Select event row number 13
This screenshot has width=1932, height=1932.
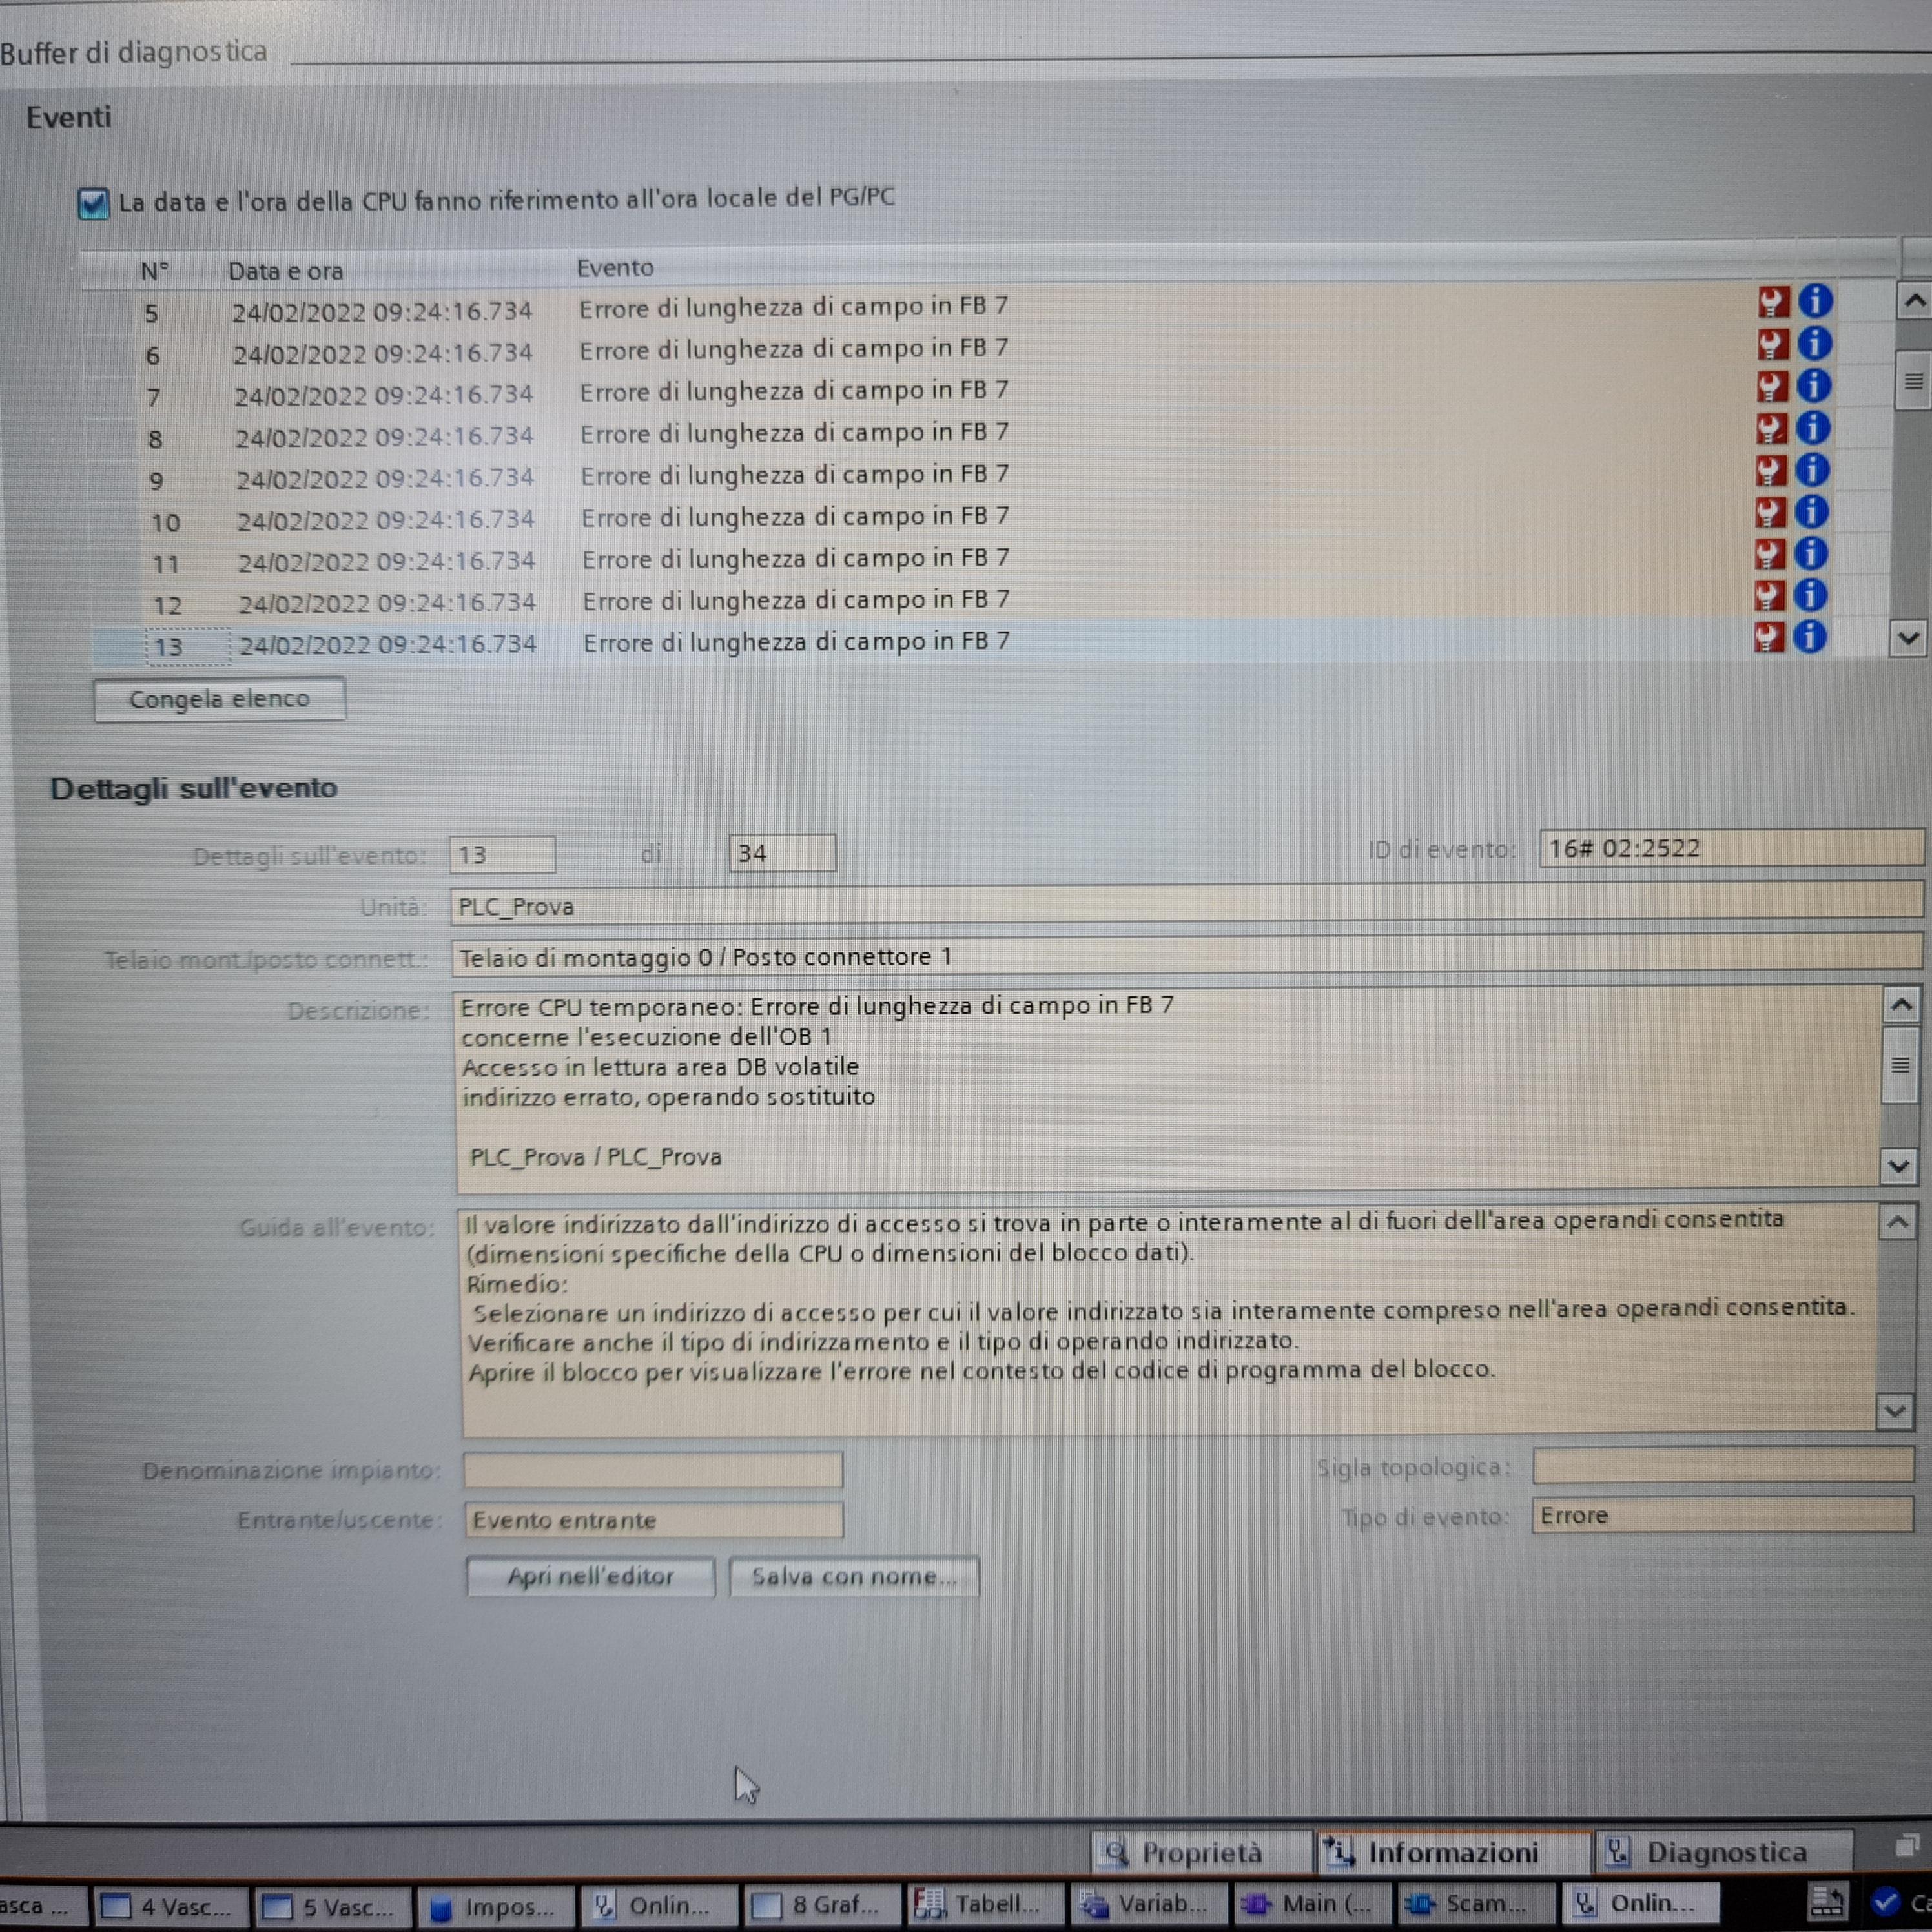point(990,642)
